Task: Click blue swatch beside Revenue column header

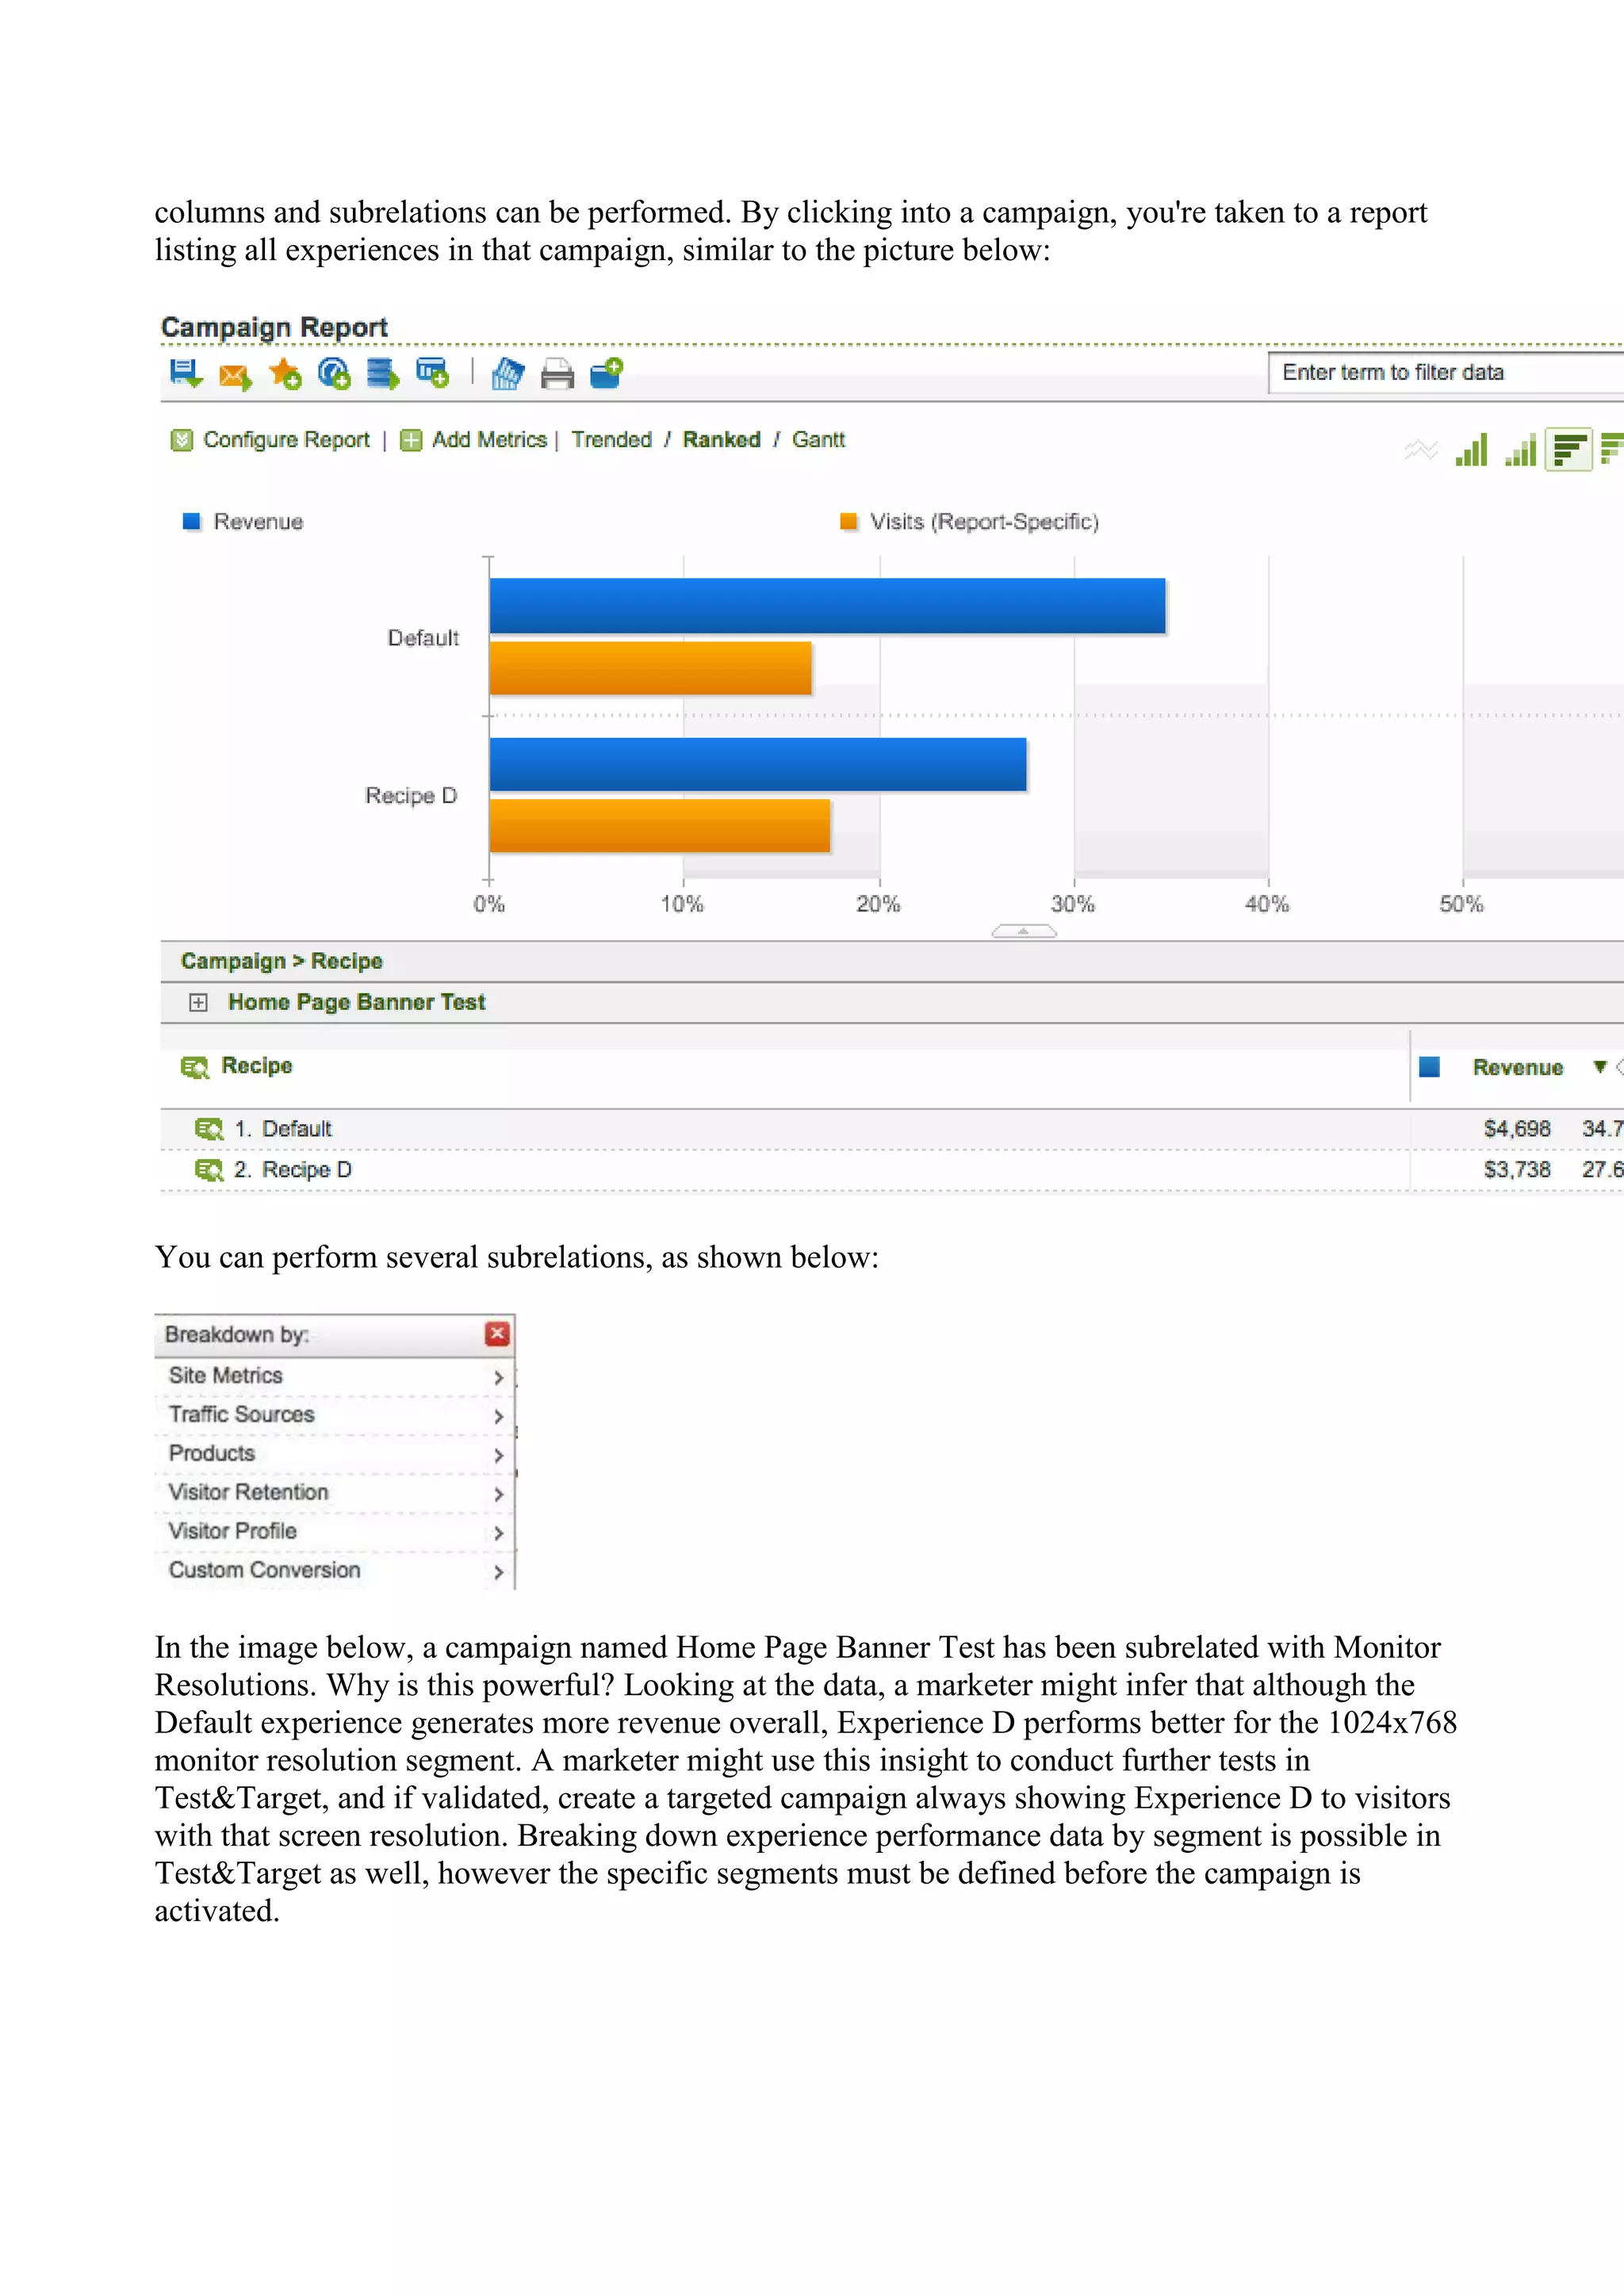Action: [1429, 1067]
